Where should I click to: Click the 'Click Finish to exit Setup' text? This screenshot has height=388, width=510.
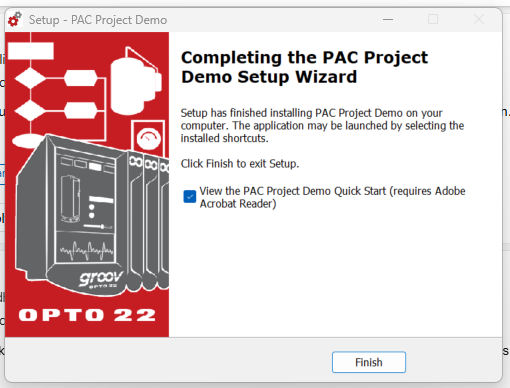pyautogui.click(x=240, y=164)
